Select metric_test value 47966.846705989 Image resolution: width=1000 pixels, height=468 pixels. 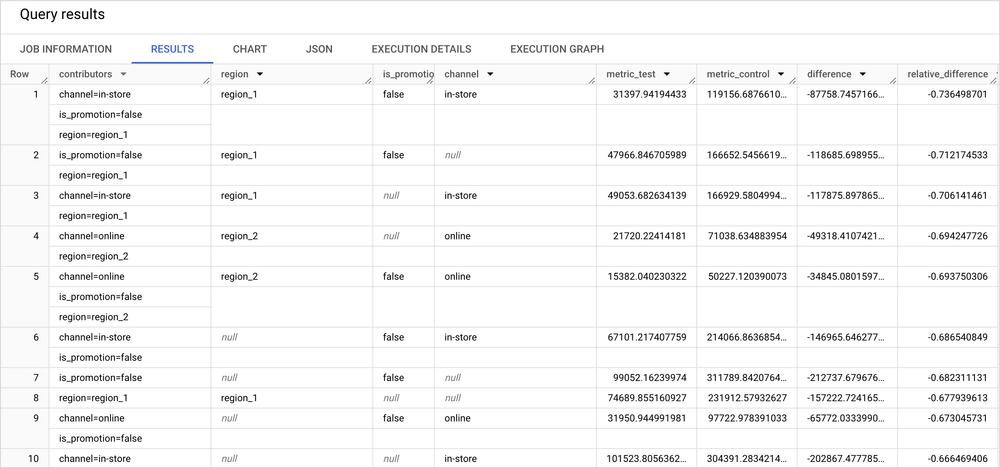pos(647,155)
